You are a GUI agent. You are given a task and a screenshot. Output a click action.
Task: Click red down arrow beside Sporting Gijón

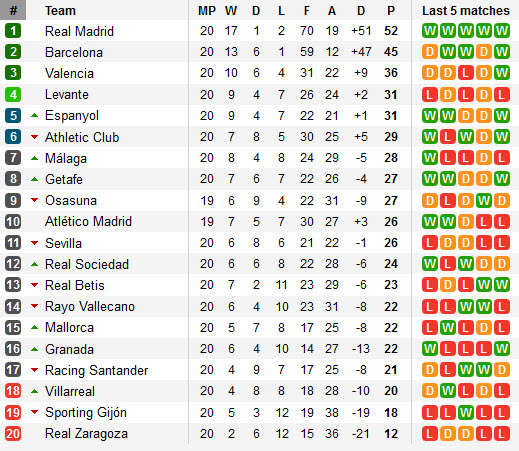pyautogui.click(x=34, y=412)
